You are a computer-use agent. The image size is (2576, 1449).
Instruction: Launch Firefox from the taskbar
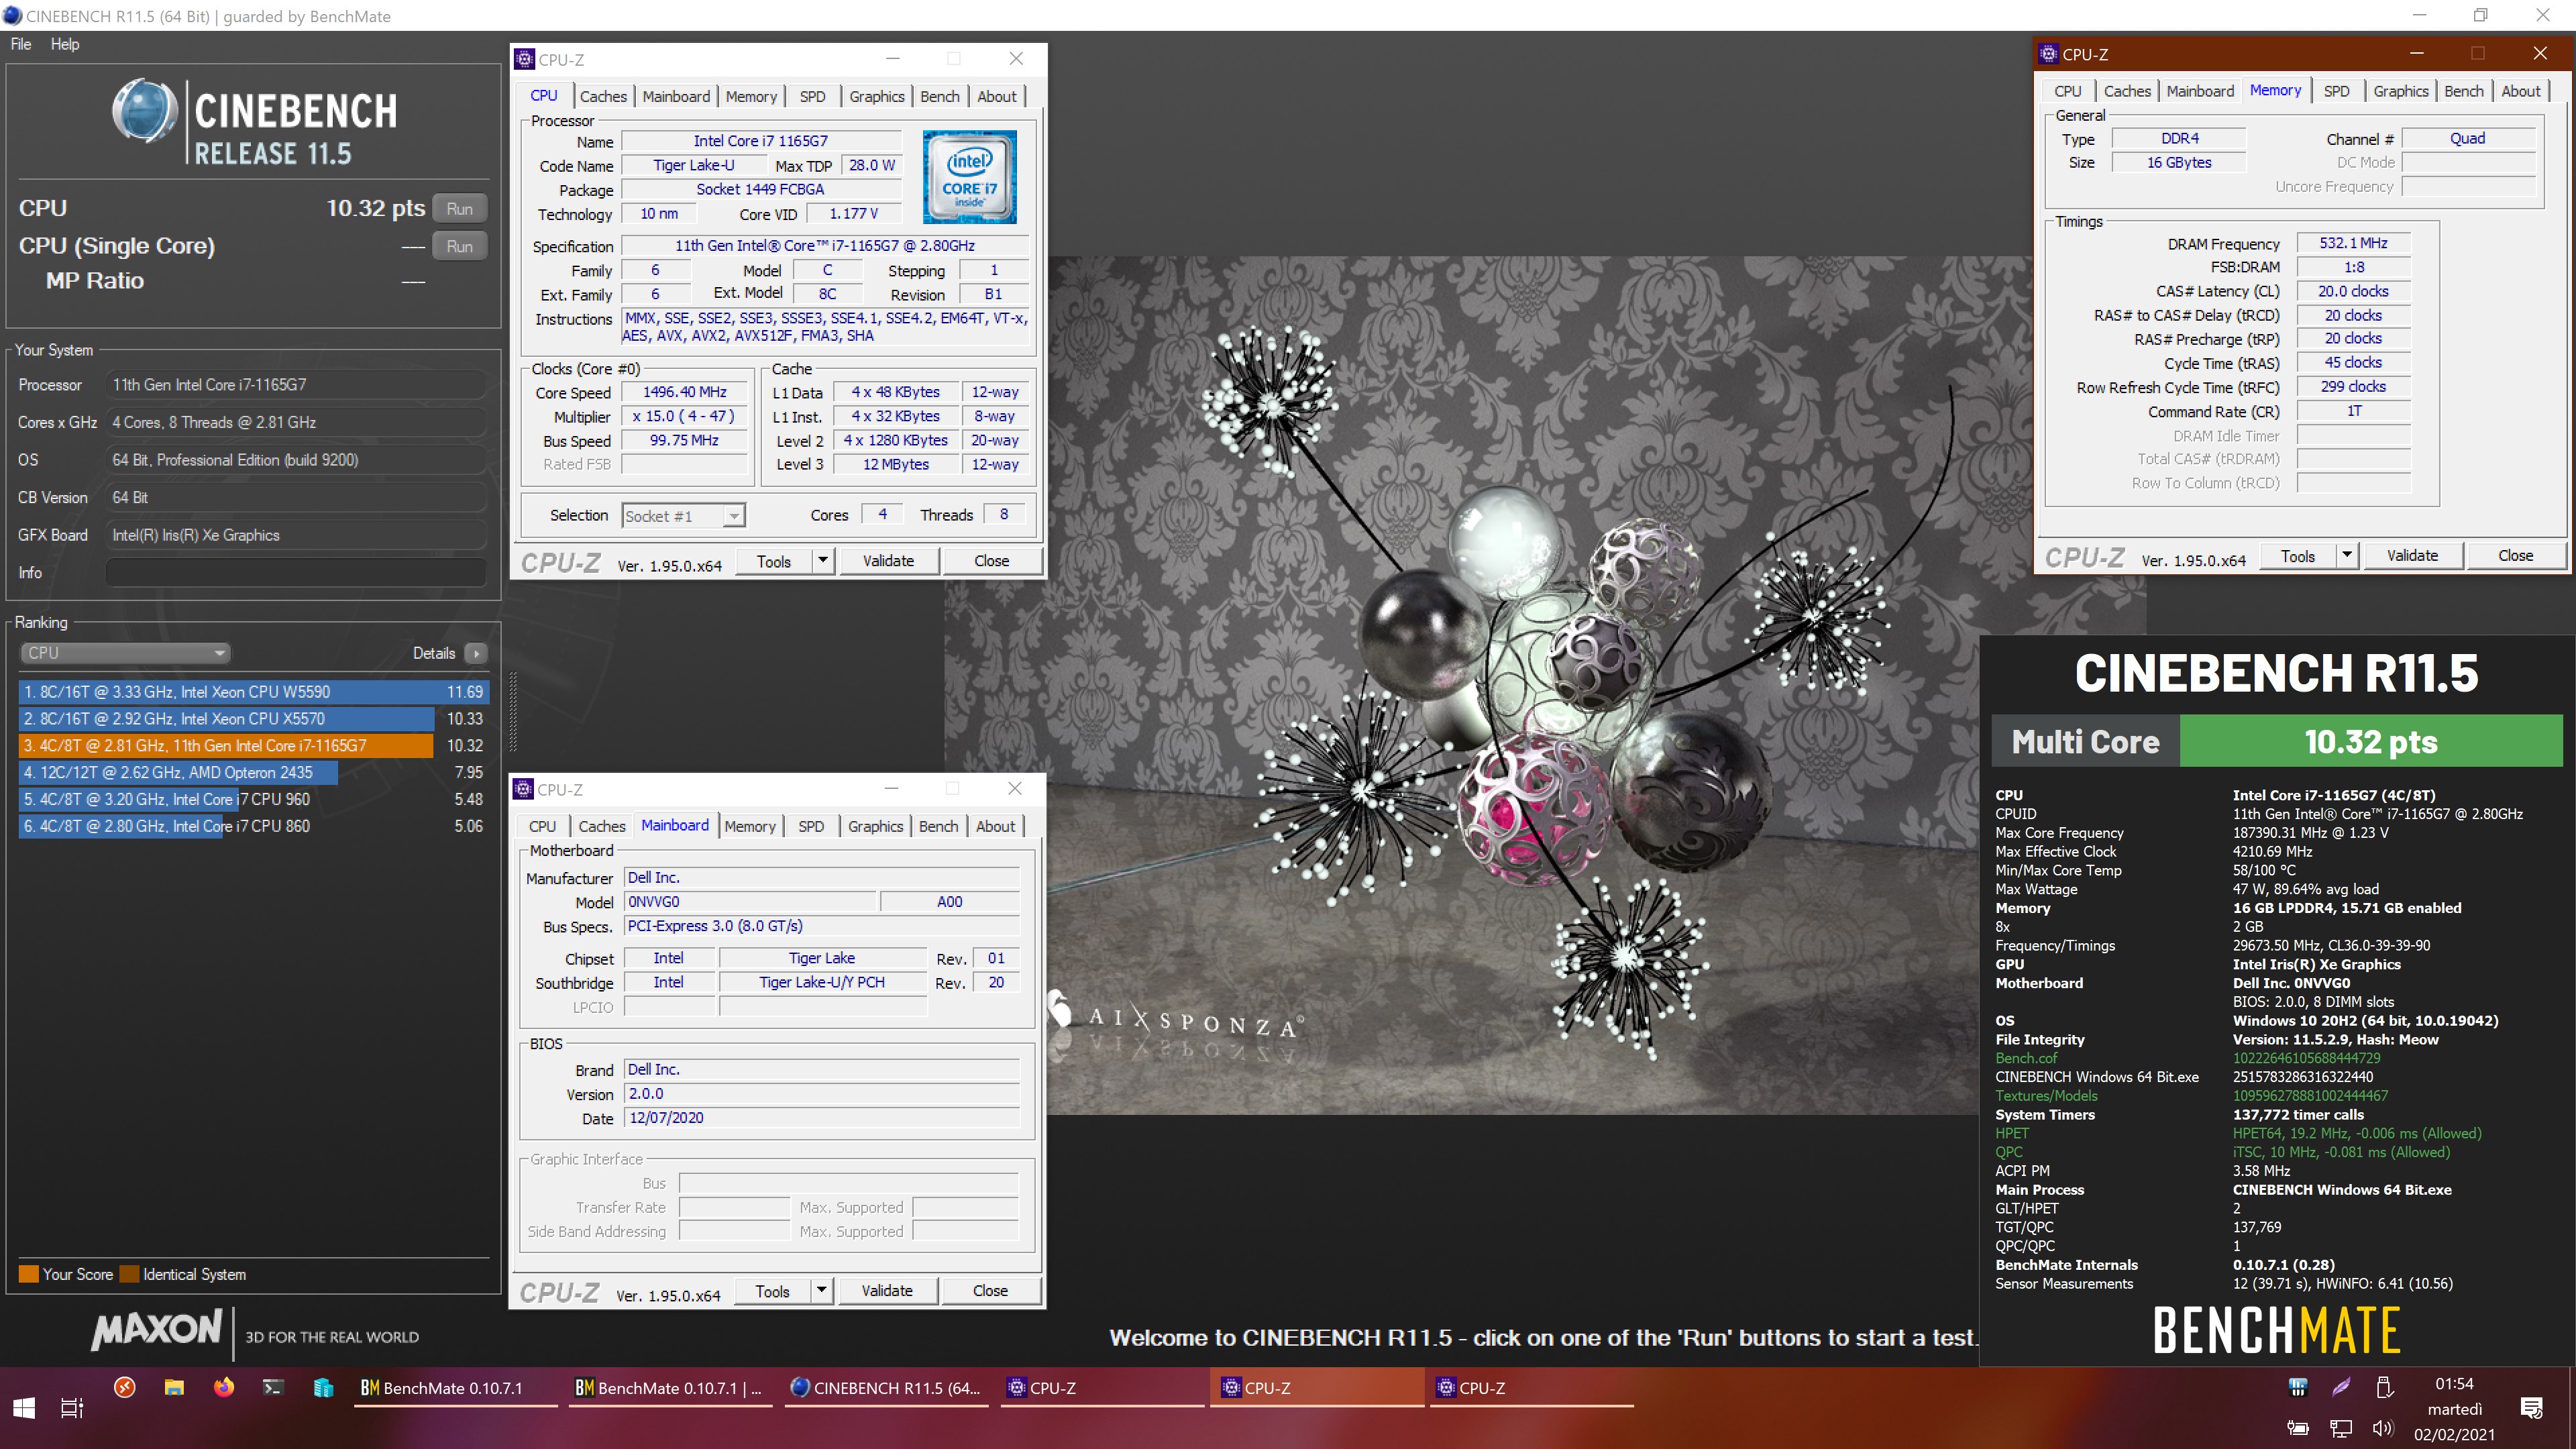point(223,1387)
